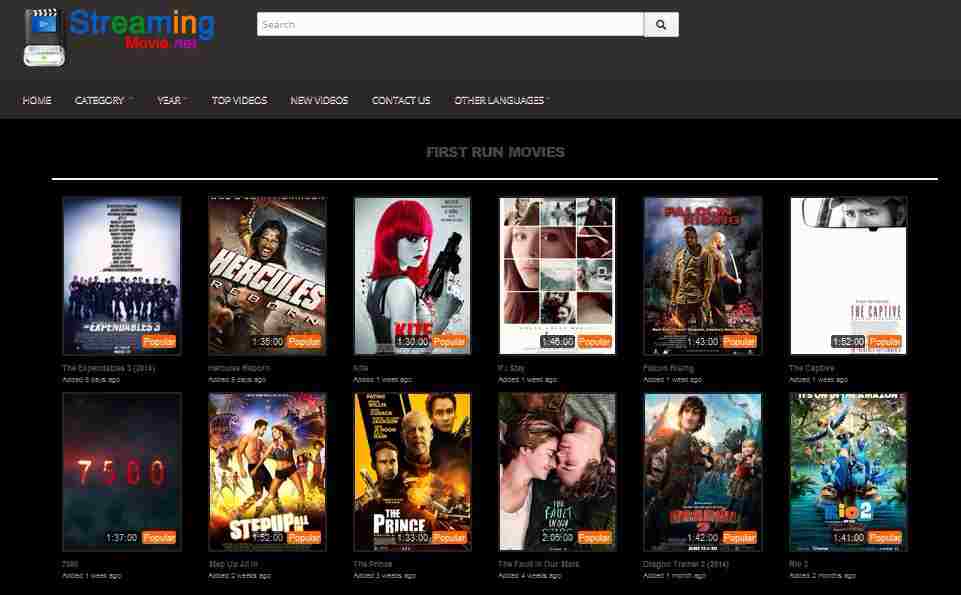Click the title link The Expendables 3 (2014)
Screen dimensions: 961x595
coord(108,368)
